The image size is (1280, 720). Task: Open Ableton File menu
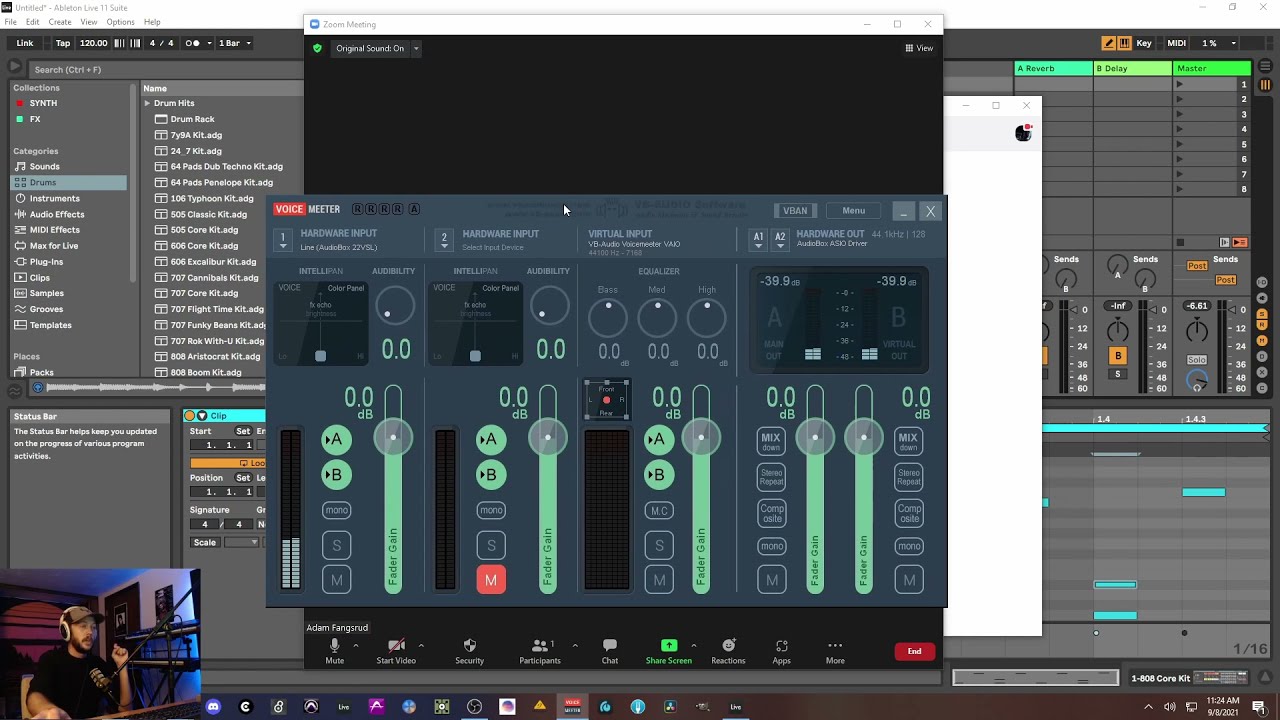point(11,22)
